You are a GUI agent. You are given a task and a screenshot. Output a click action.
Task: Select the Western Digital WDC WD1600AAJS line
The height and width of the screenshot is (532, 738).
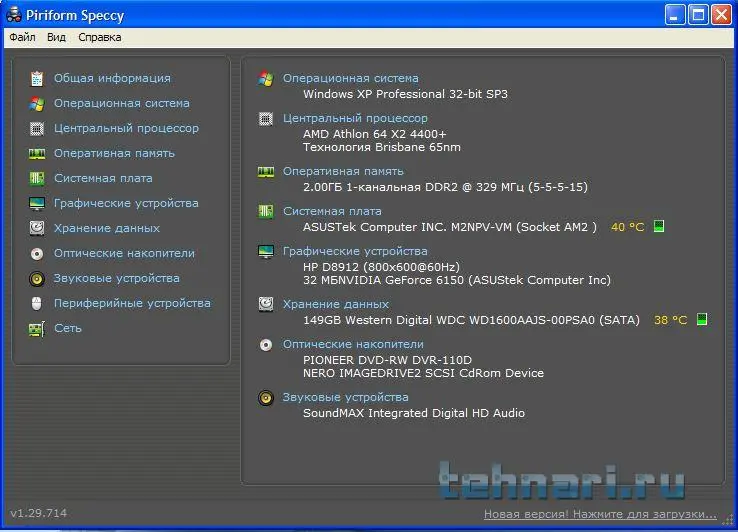click(x=471, y=321)
